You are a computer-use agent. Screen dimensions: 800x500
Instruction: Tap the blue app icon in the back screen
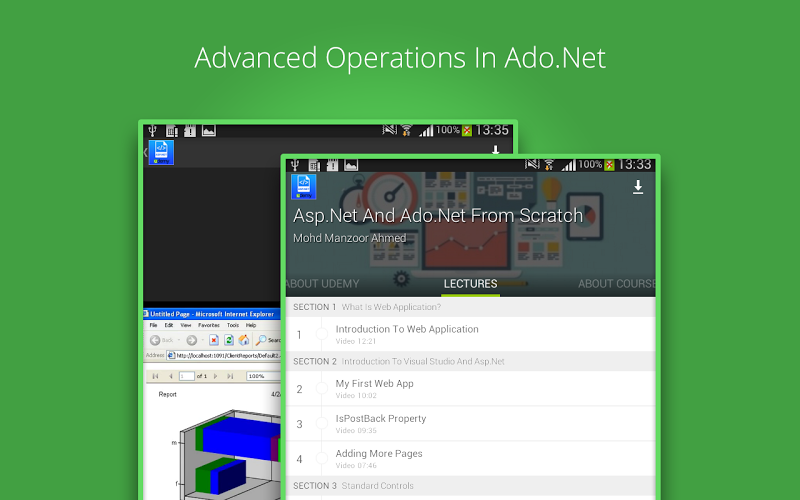click(161, 153)
